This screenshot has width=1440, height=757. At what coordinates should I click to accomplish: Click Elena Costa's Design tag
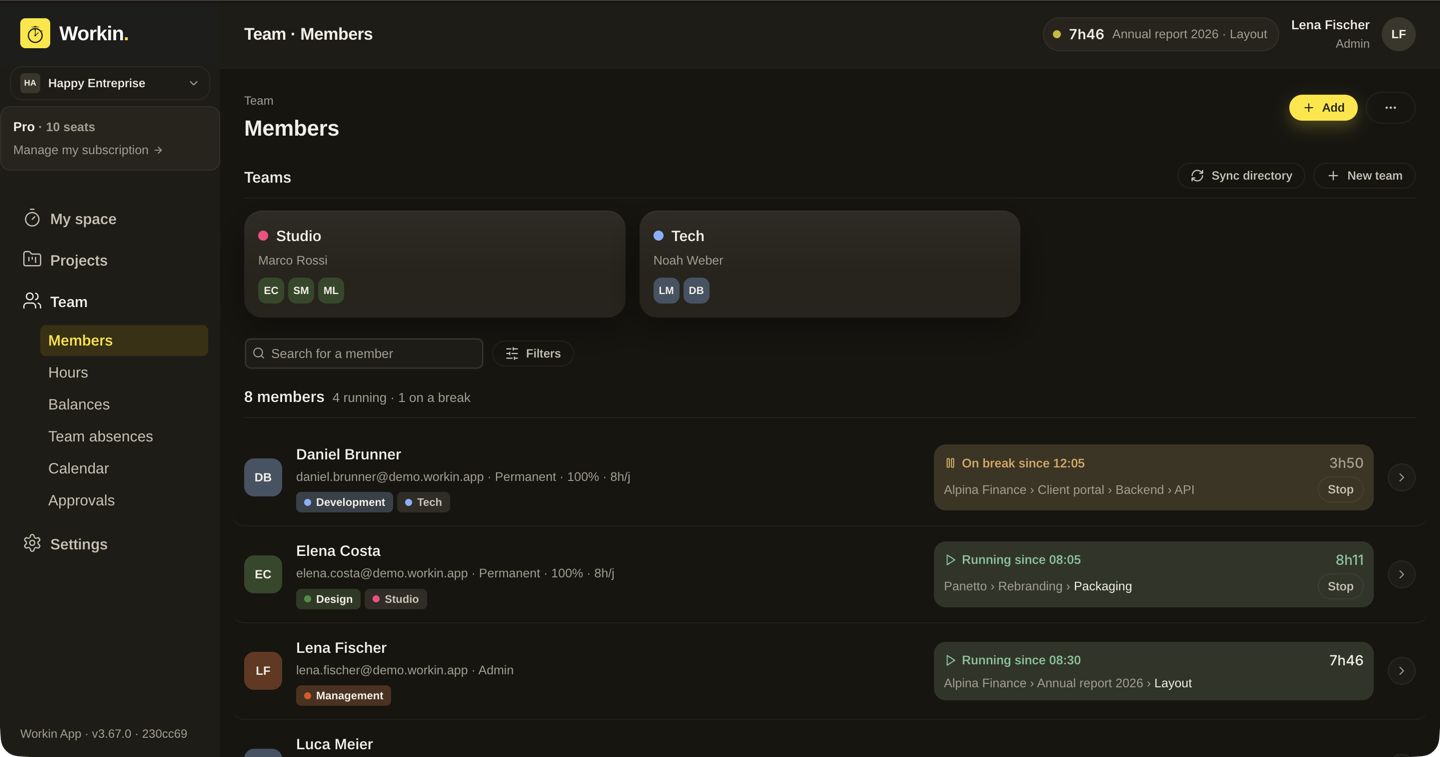coord(328,599)
